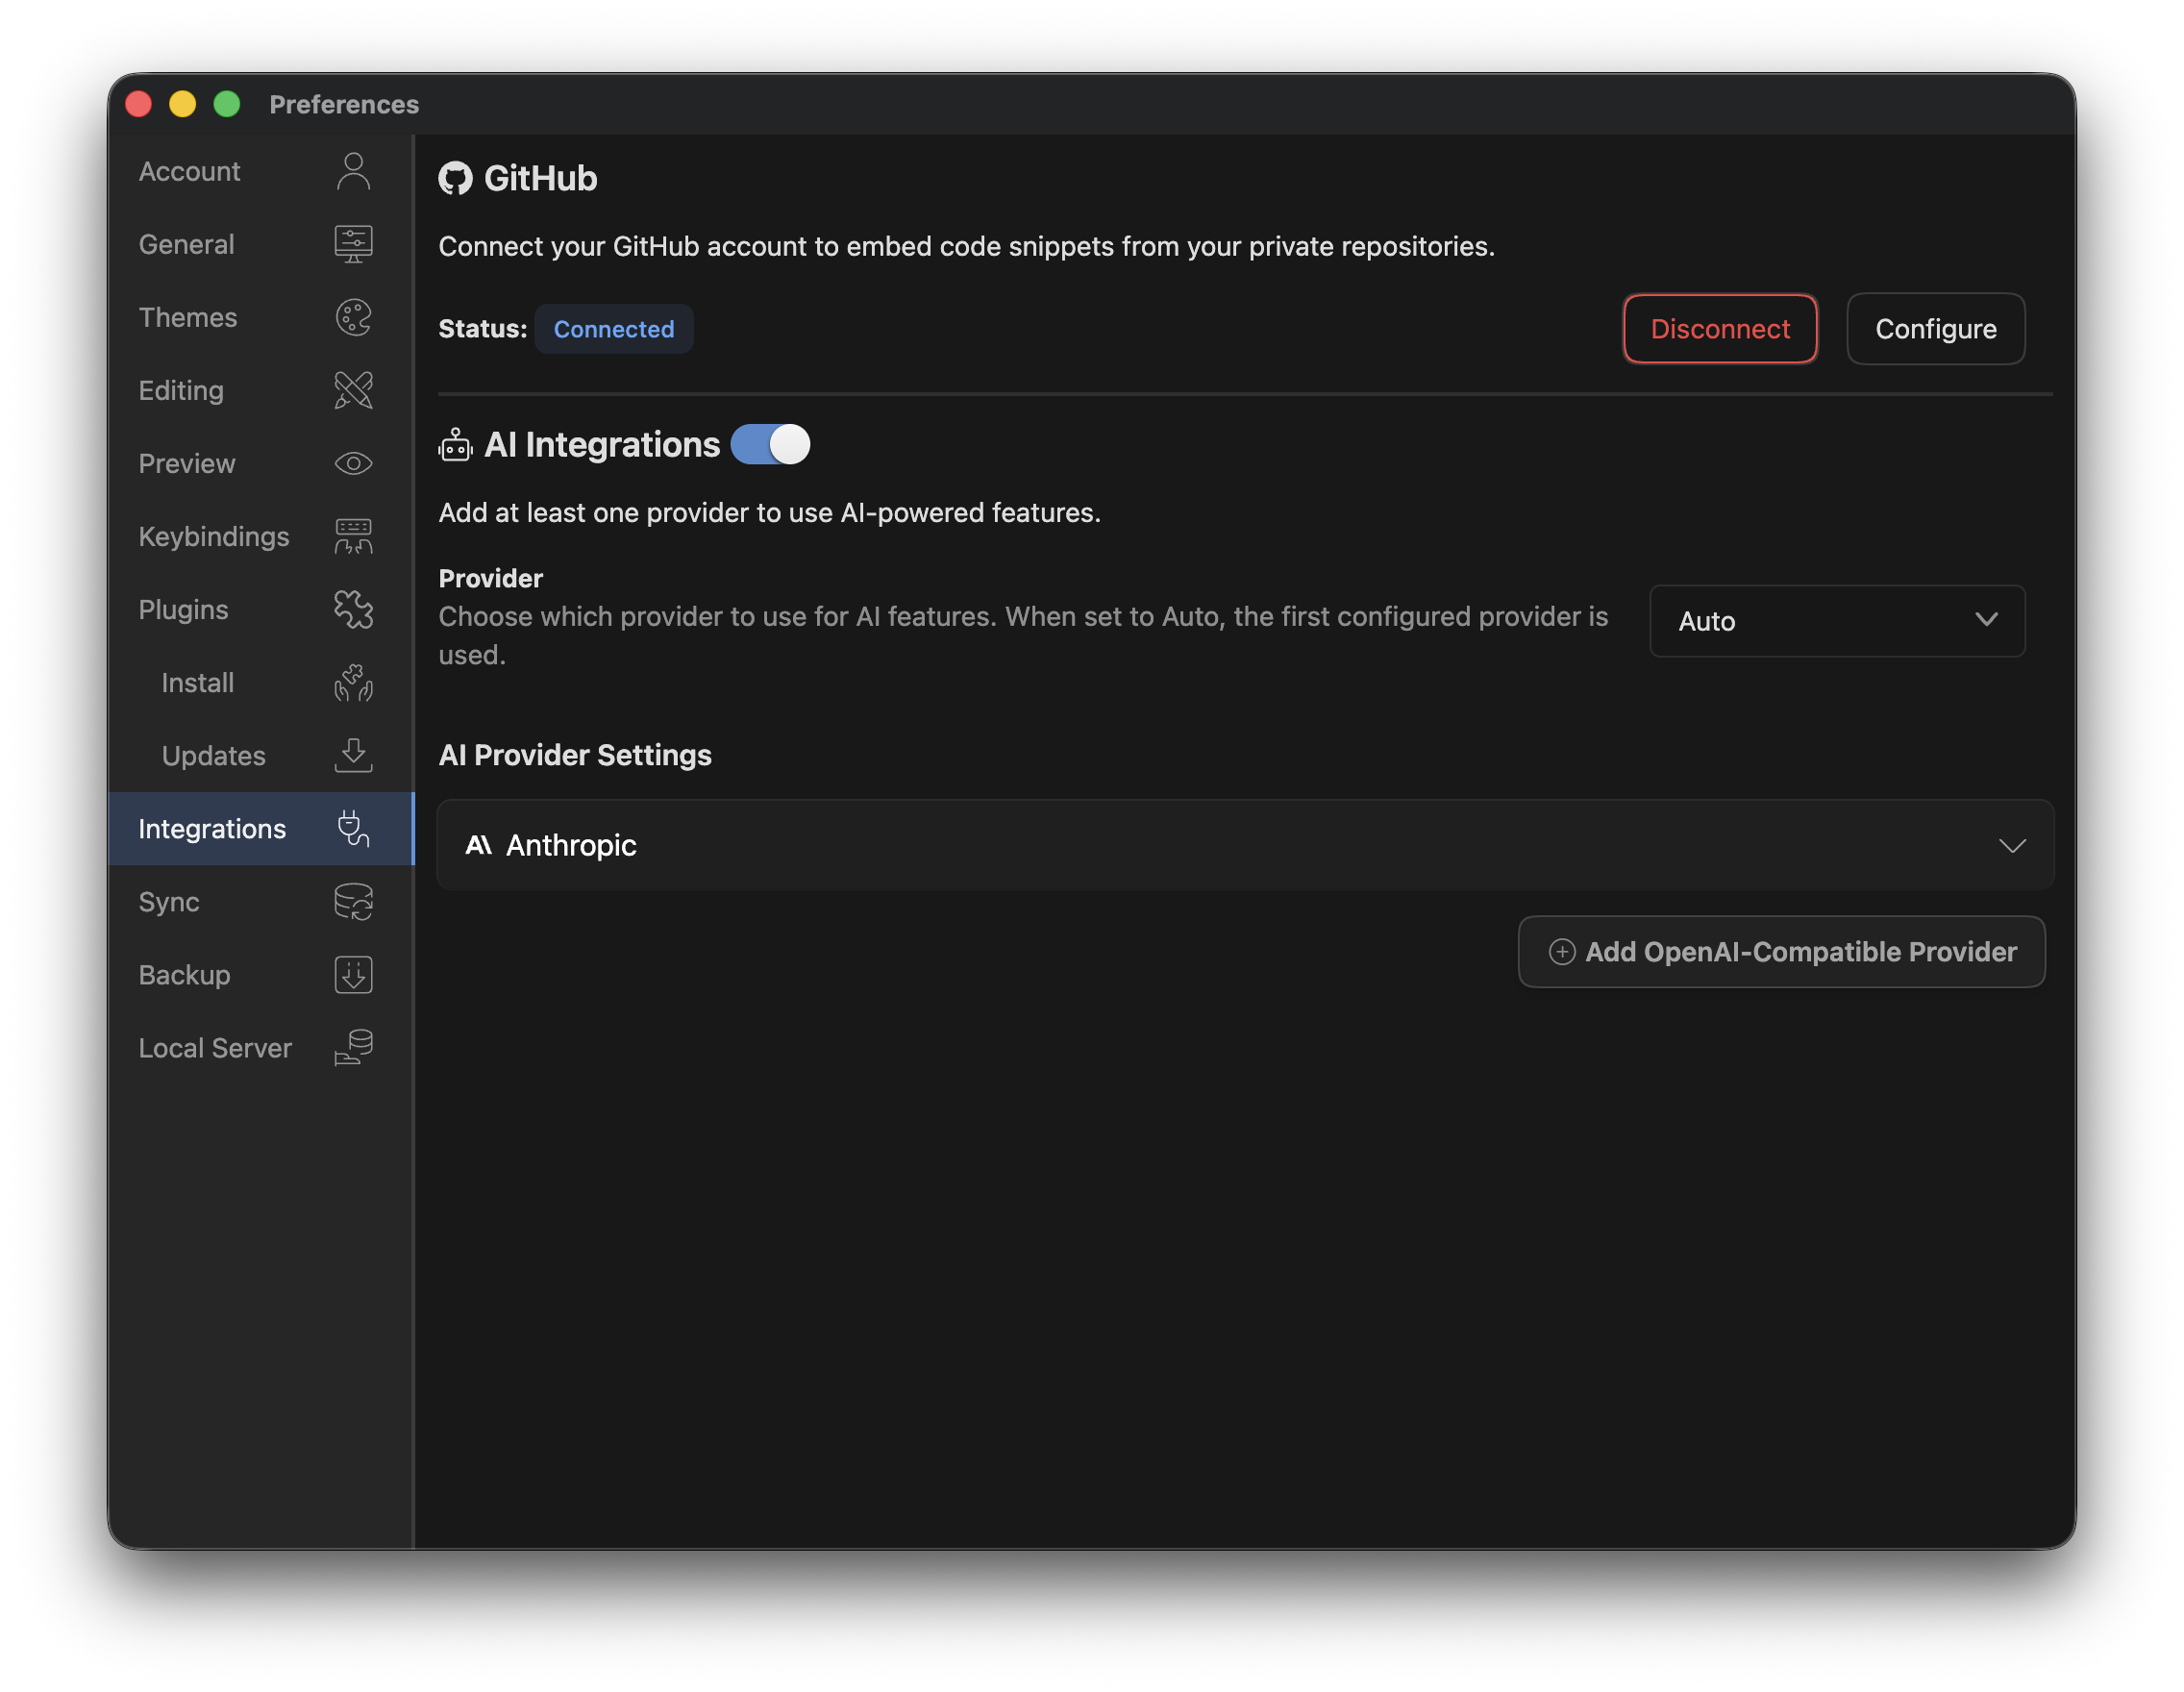Click the Sync database icon

[353, 901]
